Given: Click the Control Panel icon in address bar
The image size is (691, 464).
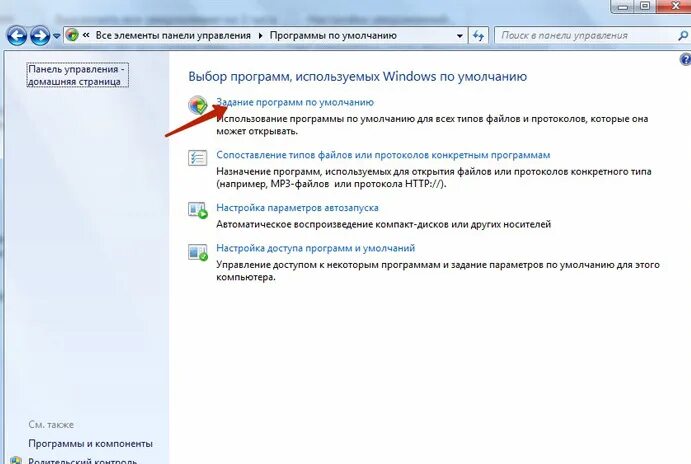Looking at the screenshot, I should pyautogui.click(x=72, y=35).
